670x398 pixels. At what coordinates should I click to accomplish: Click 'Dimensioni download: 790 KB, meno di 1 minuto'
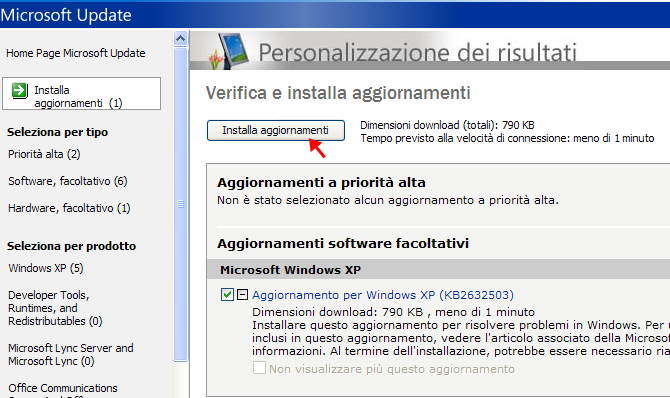pos(393,312)
